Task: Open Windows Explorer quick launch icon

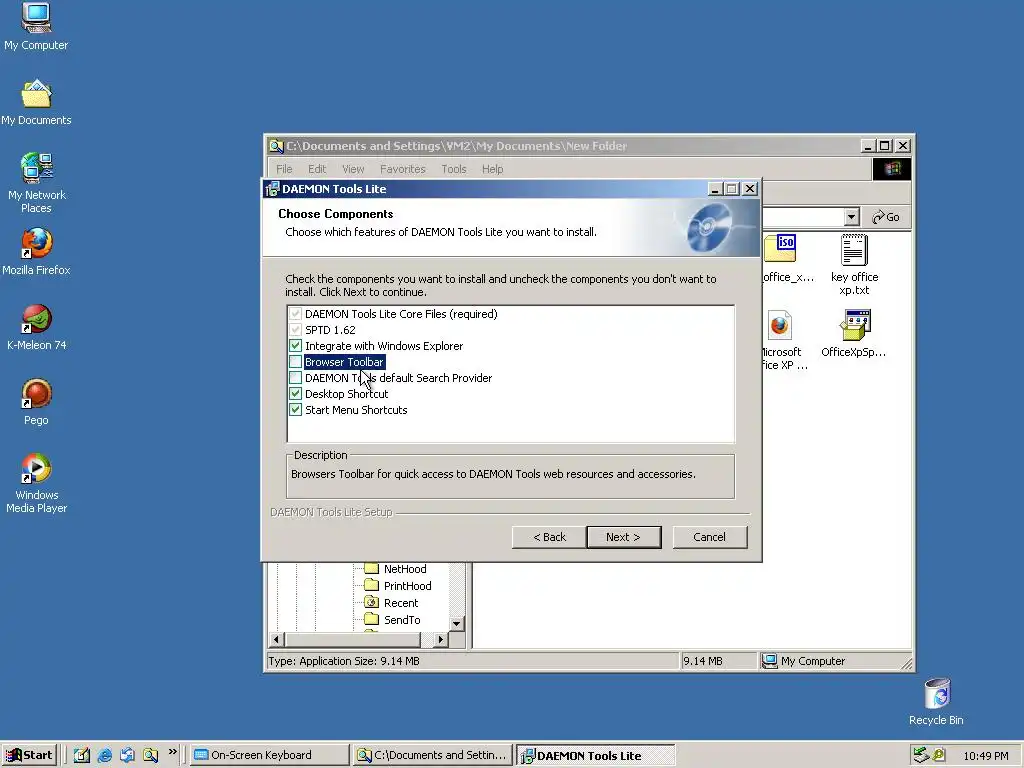Action: (151, 755)
